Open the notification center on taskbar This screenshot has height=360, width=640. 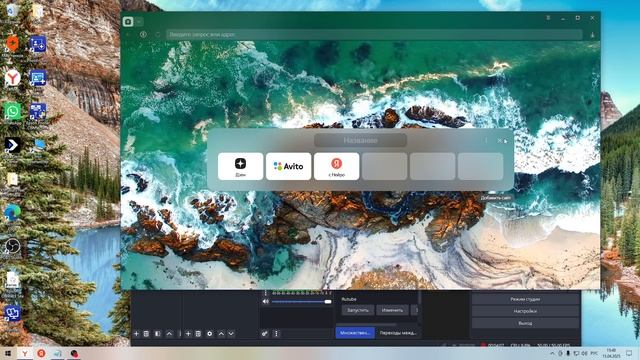coord(629,353)
